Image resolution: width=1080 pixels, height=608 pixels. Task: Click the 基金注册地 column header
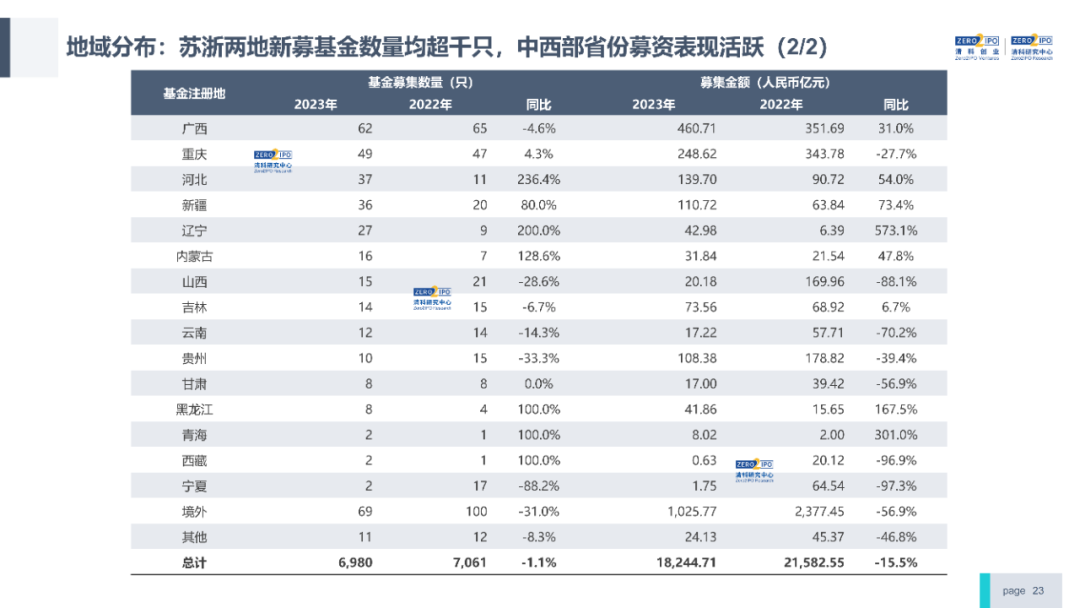194,94
